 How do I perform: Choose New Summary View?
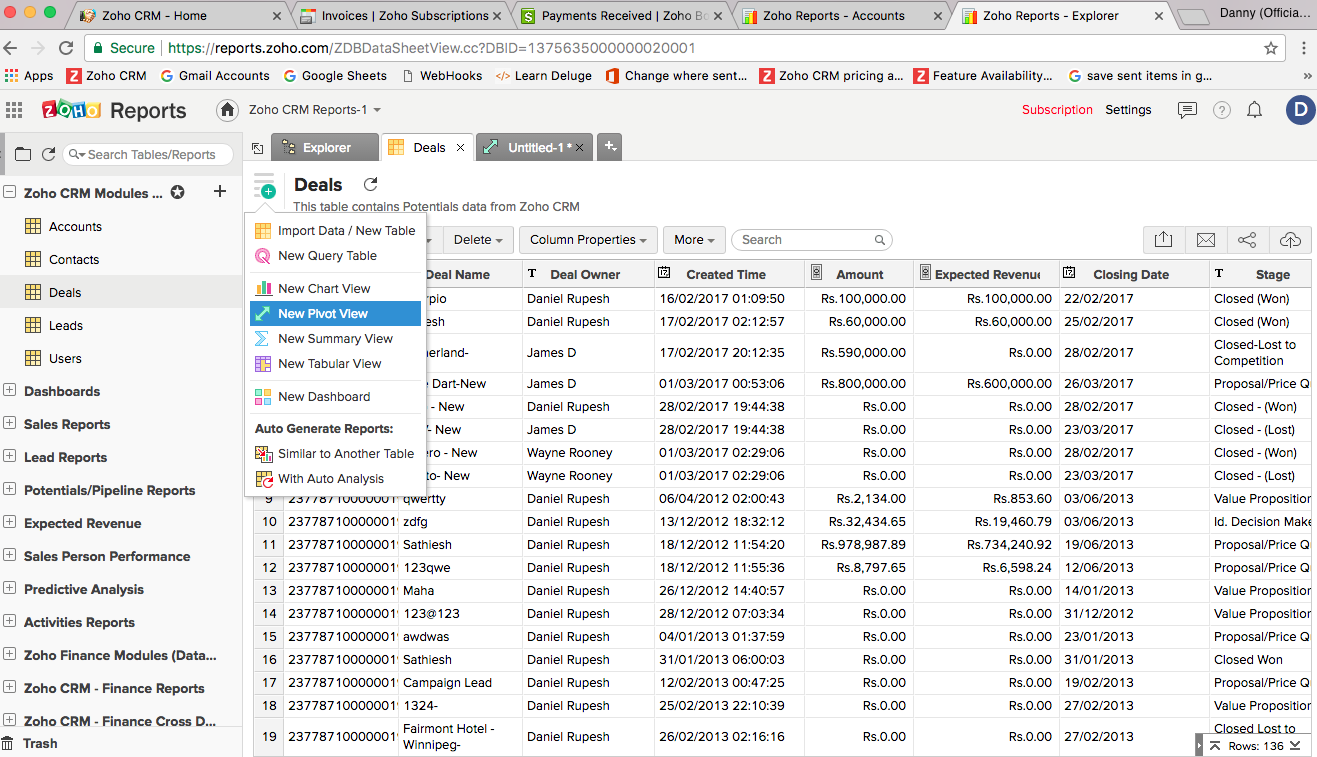[335, 339]
